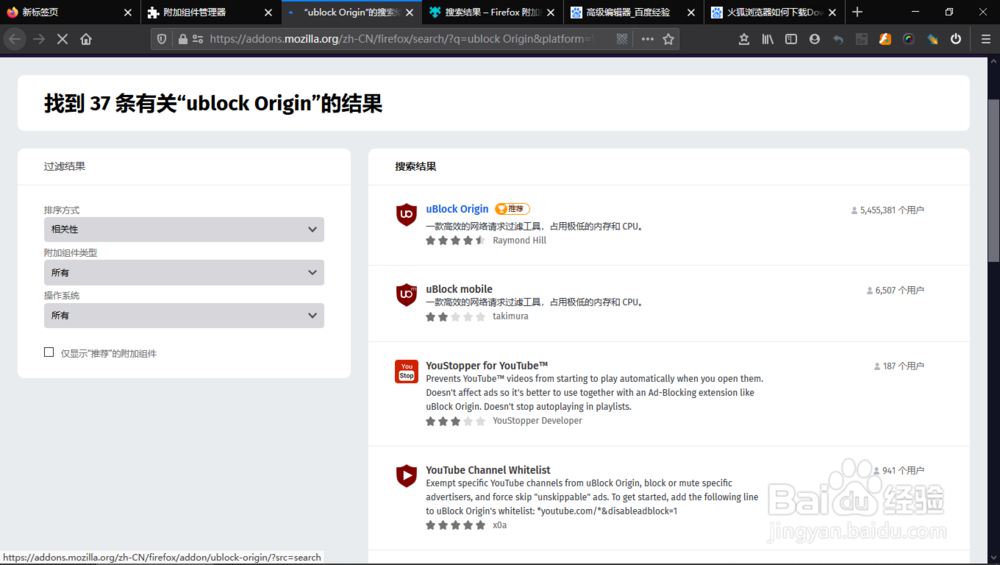Open the uBlock Origin add-on link

tap(457, 209)
